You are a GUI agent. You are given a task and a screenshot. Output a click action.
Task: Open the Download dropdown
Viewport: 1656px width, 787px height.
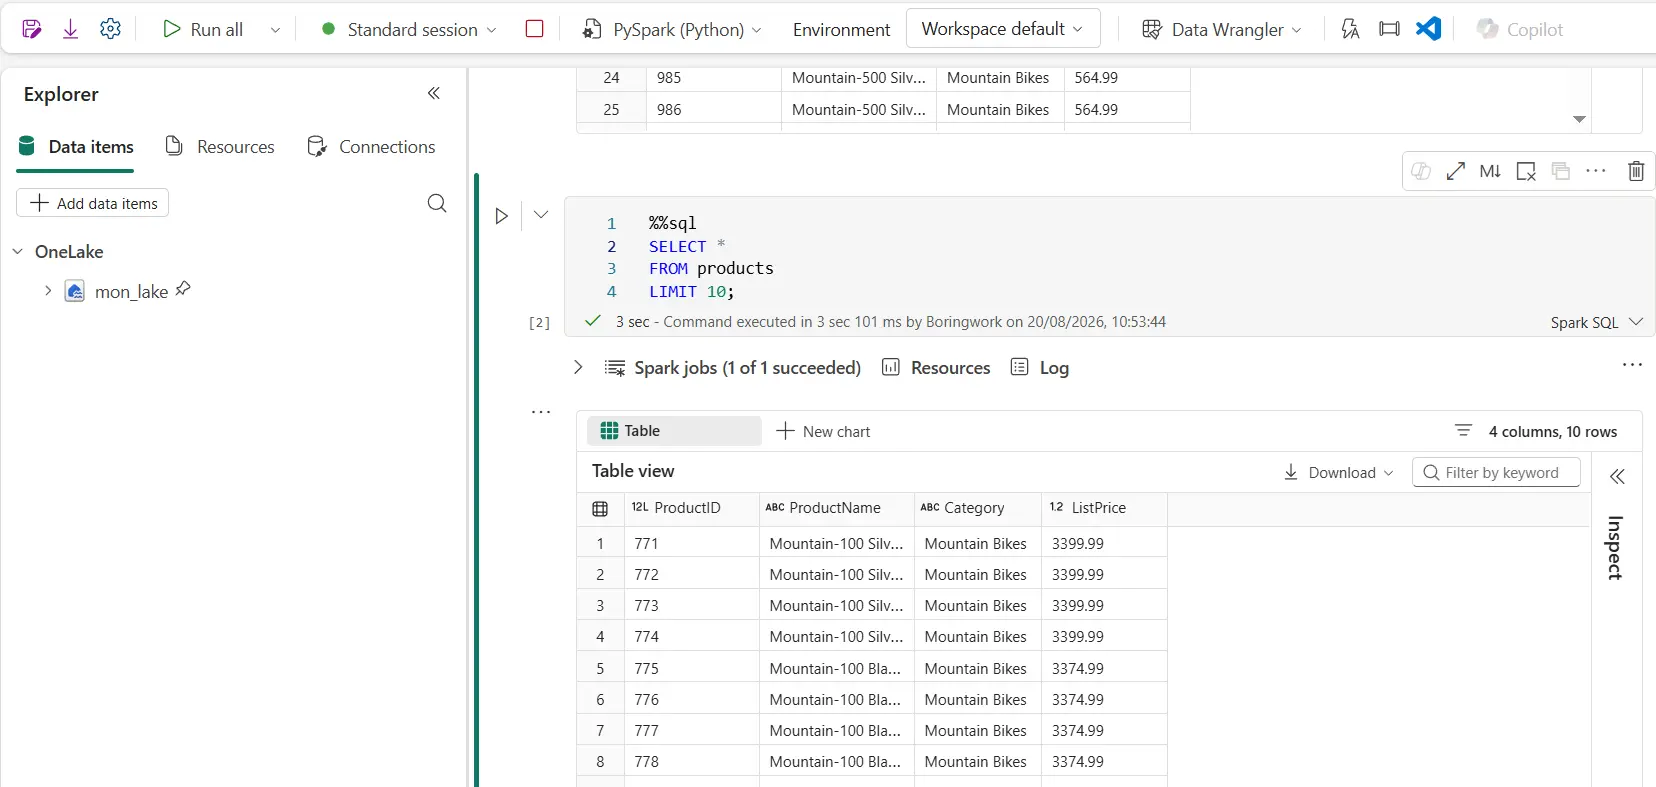(1339, 472)
